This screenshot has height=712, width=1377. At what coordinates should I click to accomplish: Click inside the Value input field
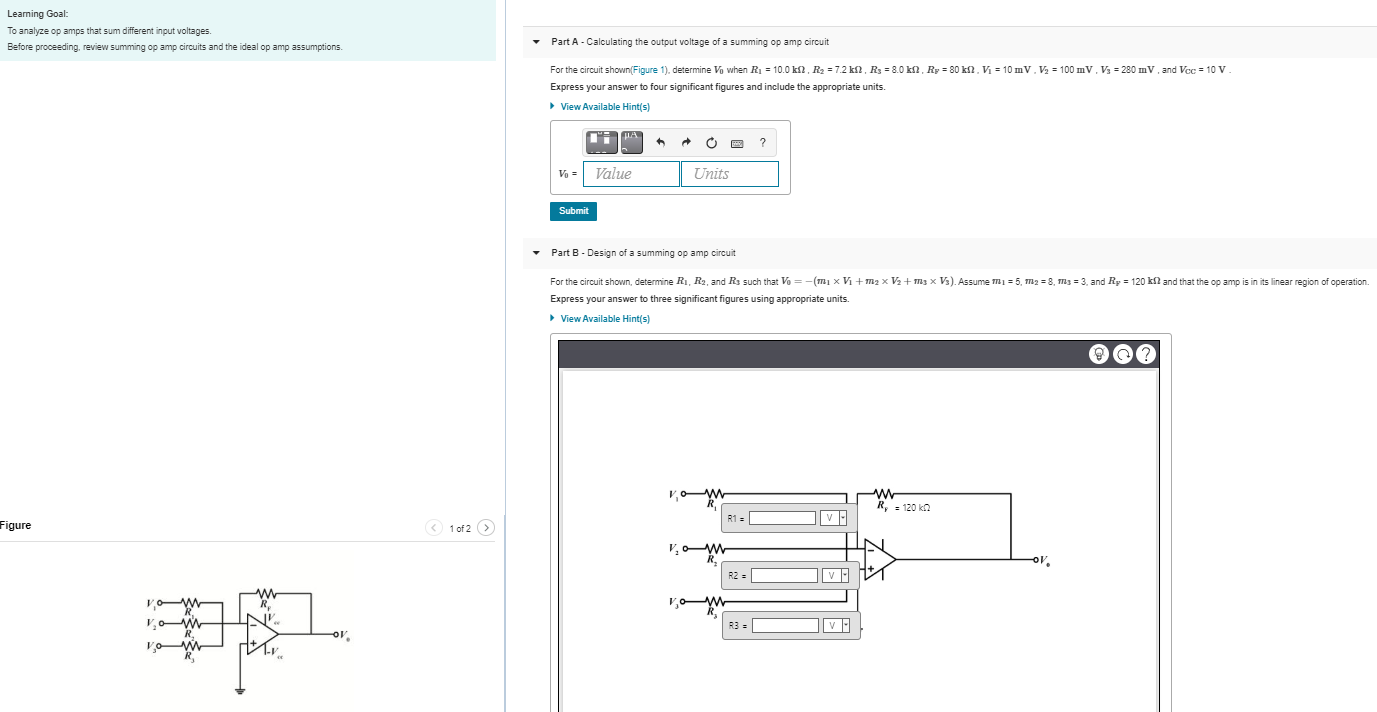pos(630,173)
